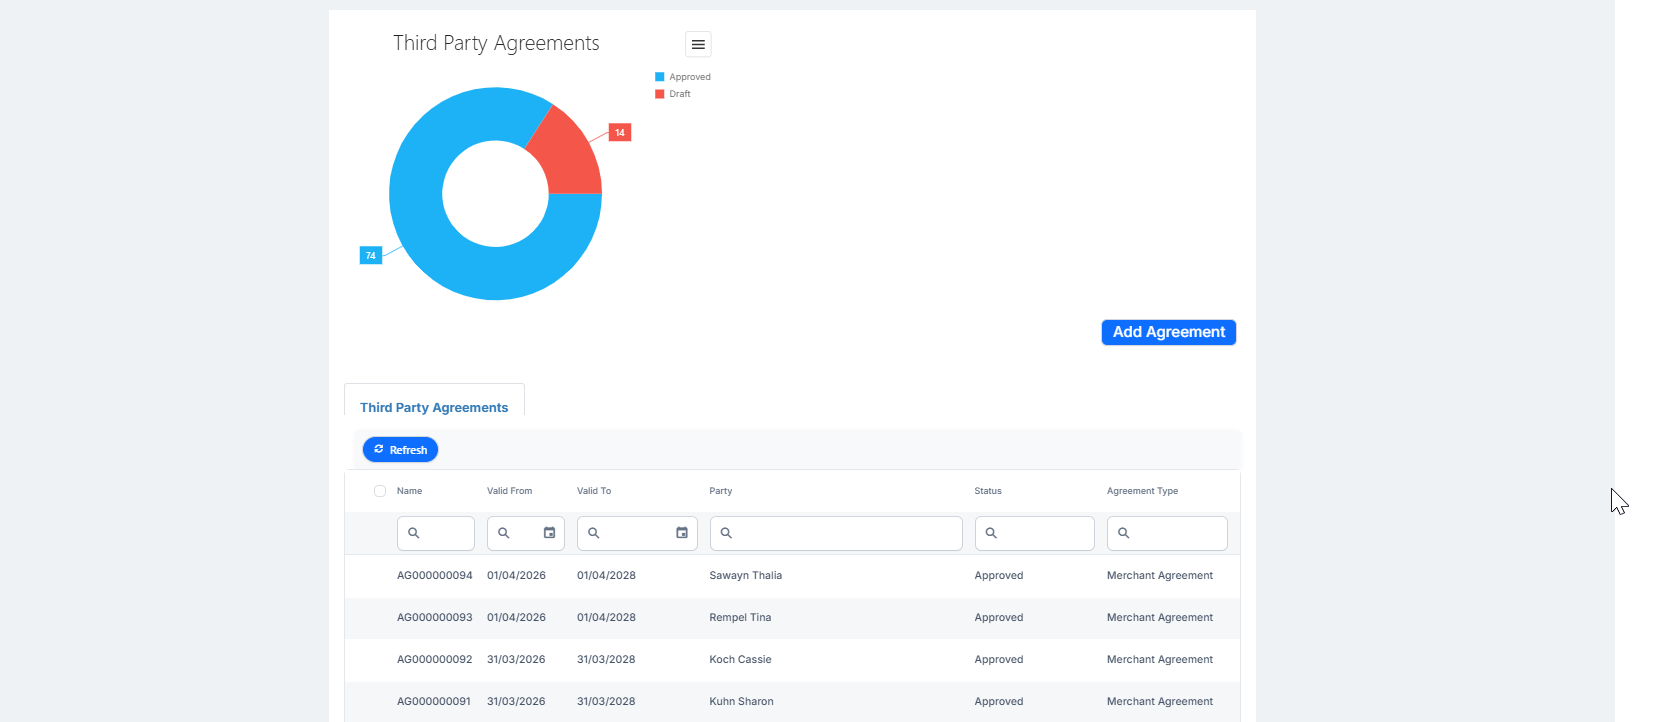Click the search icon in Party filter

(x=727, y=533)
